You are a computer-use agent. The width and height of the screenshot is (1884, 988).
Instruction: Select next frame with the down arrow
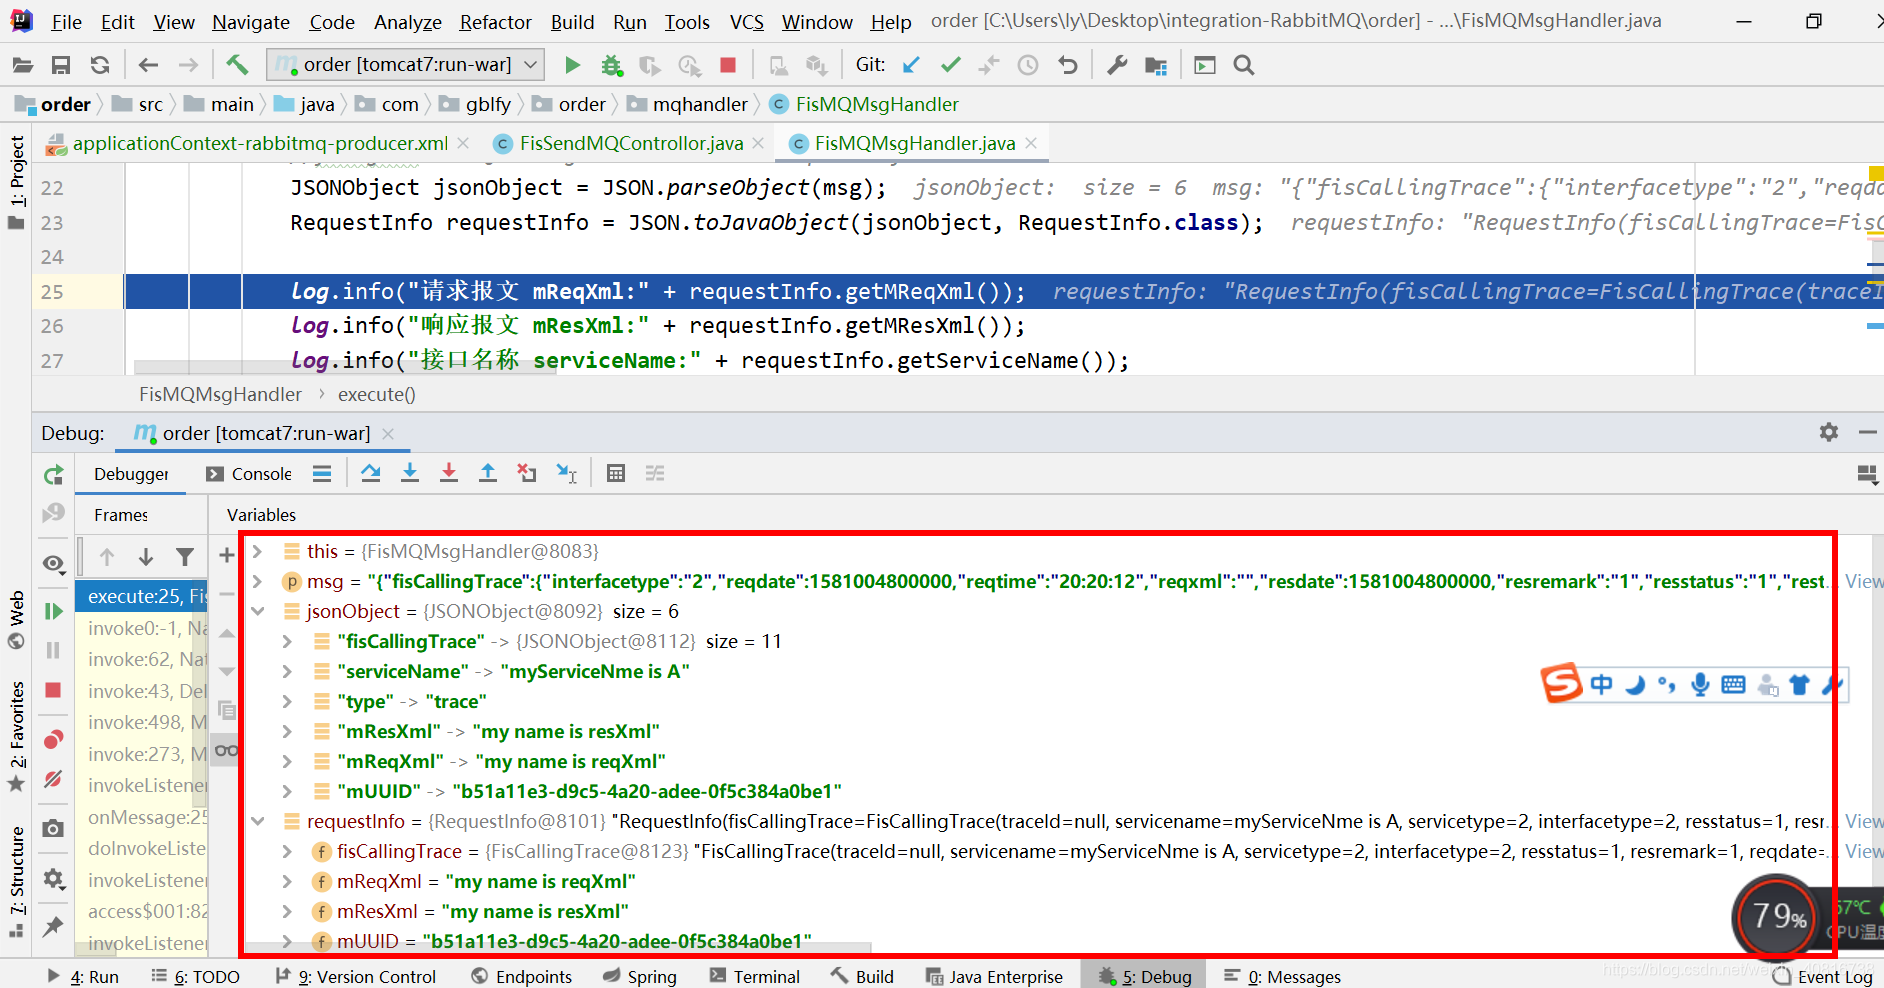click(x=146, y=556)
